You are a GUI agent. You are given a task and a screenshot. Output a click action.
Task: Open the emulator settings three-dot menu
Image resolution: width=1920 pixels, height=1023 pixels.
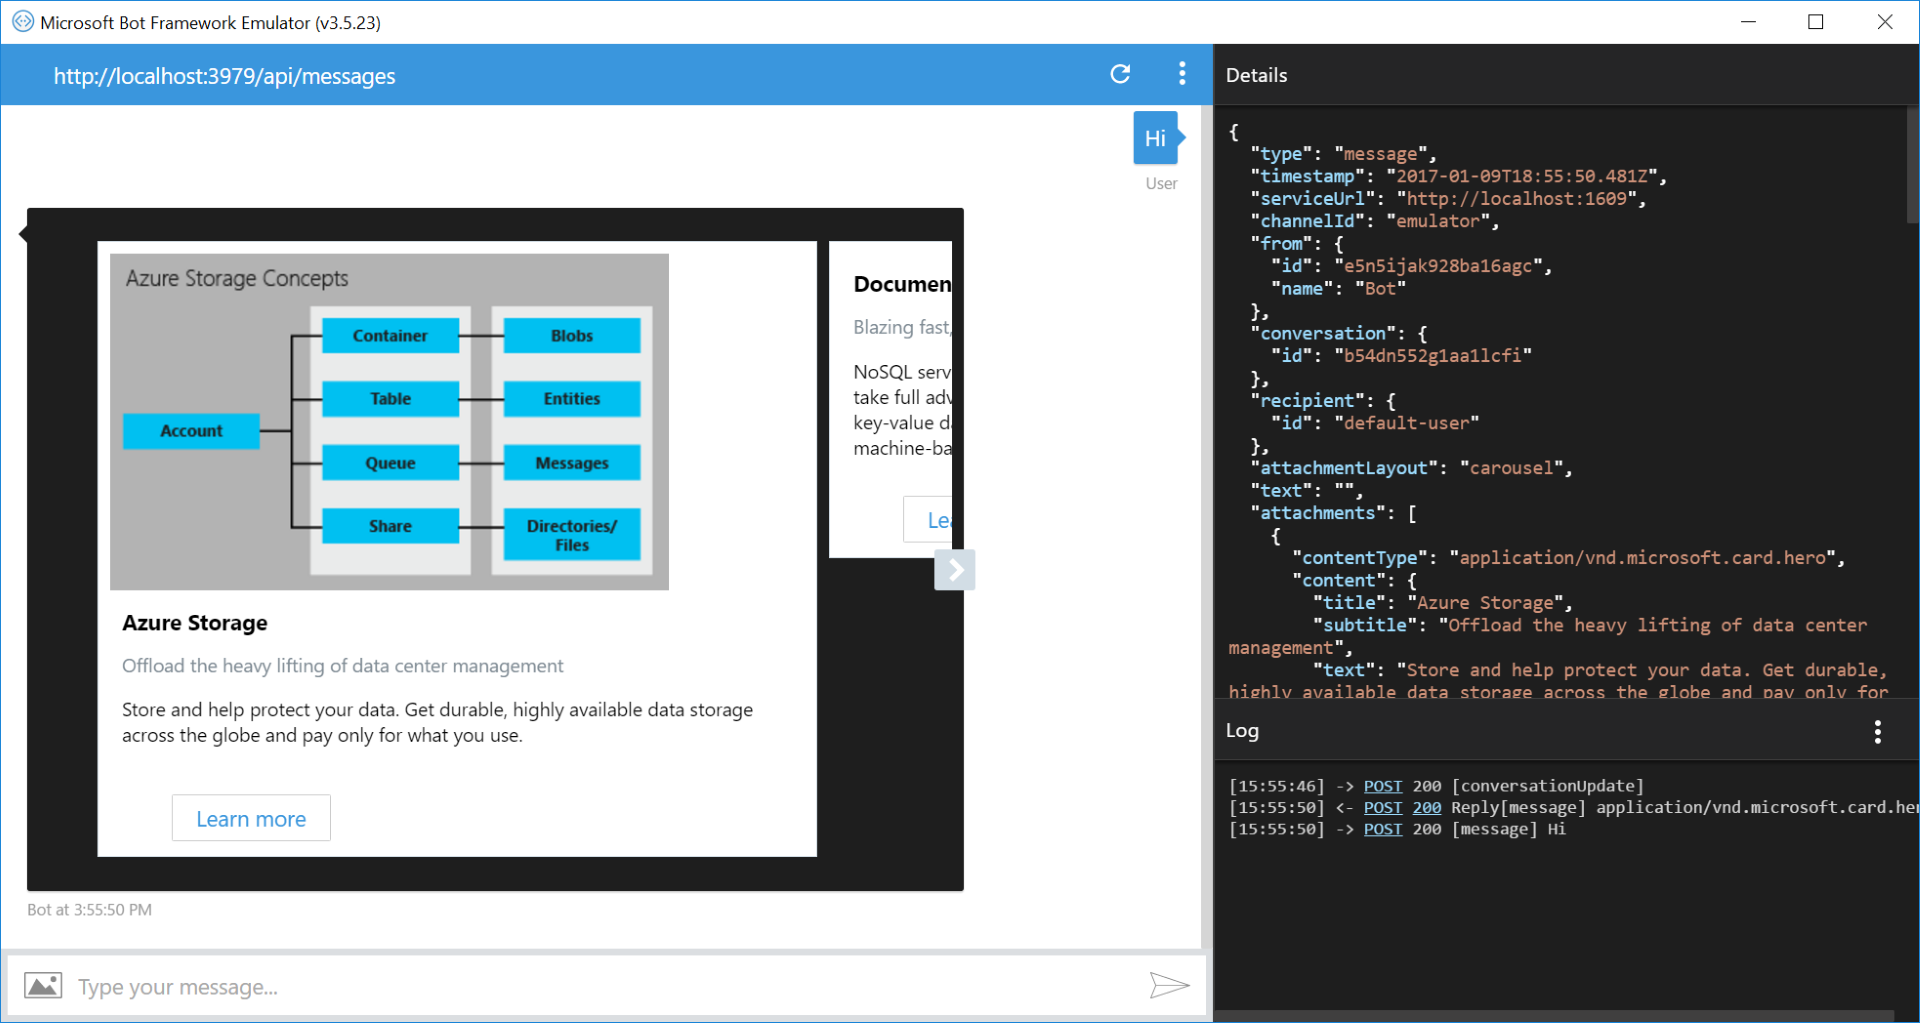pos(1182,74)
